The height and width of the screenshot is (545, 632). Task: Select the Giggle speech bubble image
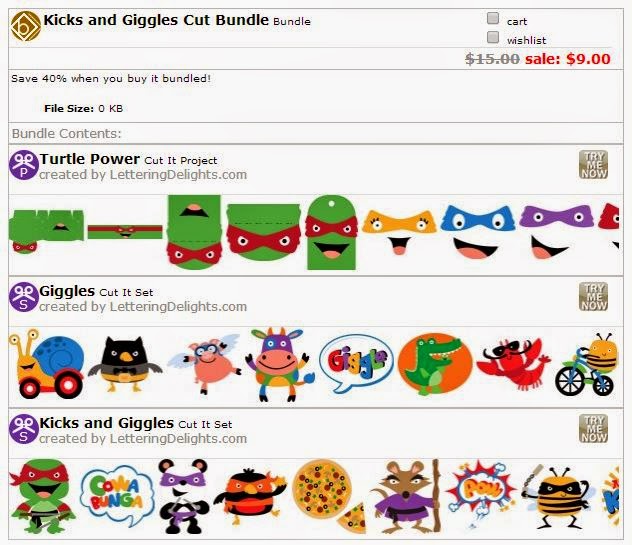pyautogui.click(x=356, y=364)
